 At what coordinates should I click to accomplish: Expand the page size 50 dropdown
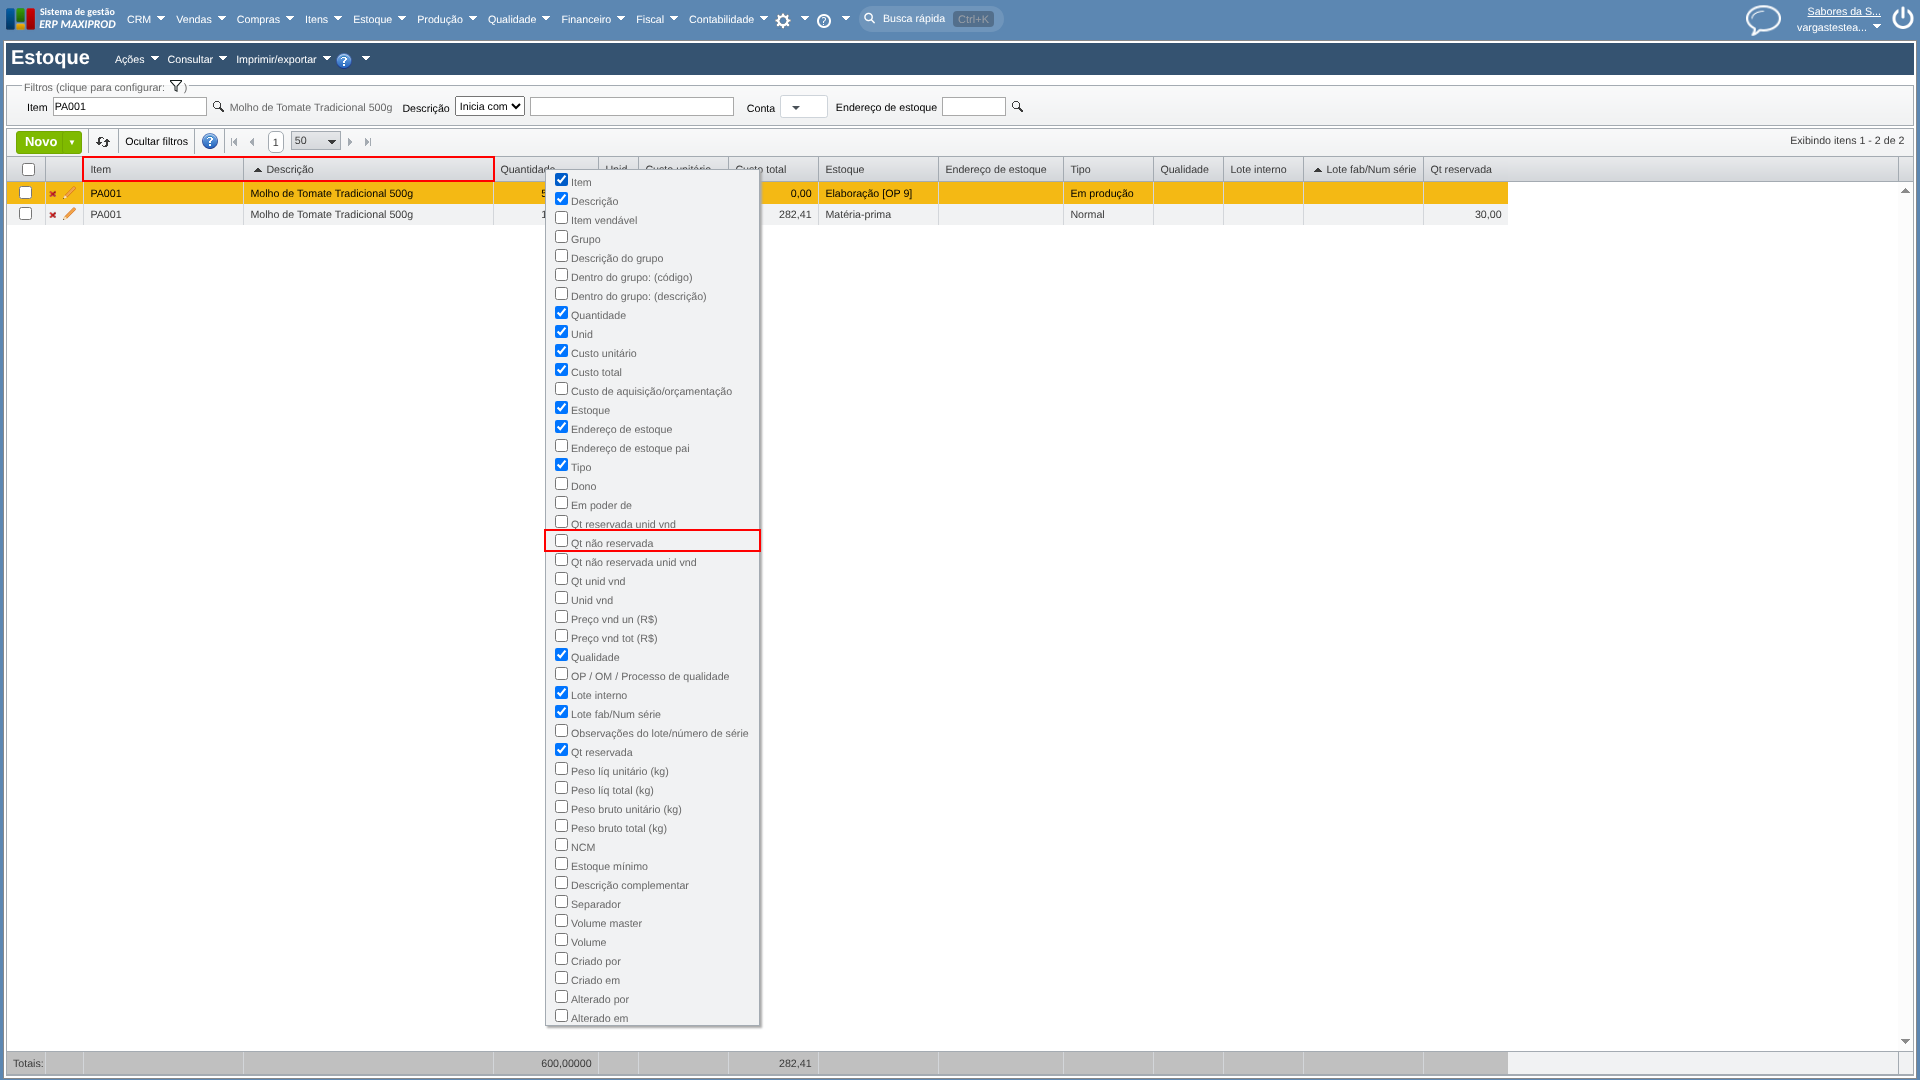tap(316, 142)
